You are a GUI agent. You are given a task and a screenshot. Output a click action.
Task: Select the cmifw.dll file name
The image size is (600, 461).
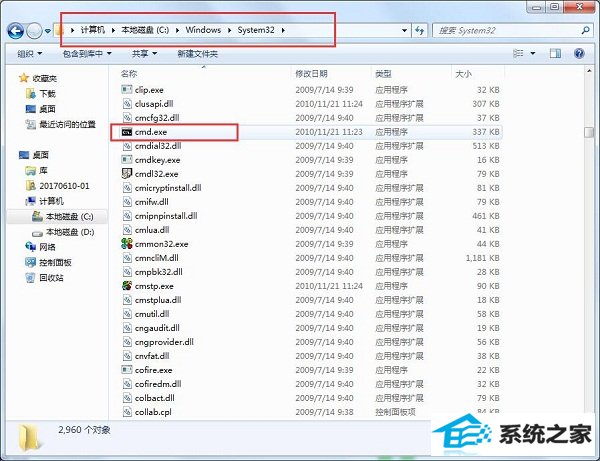click(151, 202)
